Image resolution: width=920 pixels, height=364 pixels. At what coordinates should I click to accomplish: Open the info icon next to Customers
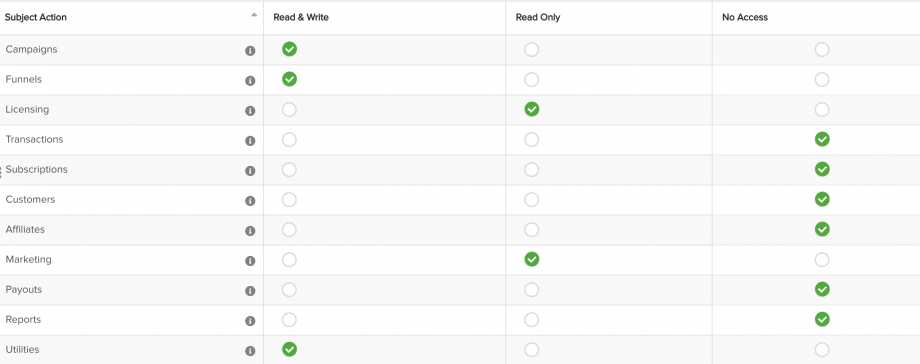pyautogui.click(x=250, y=201)
